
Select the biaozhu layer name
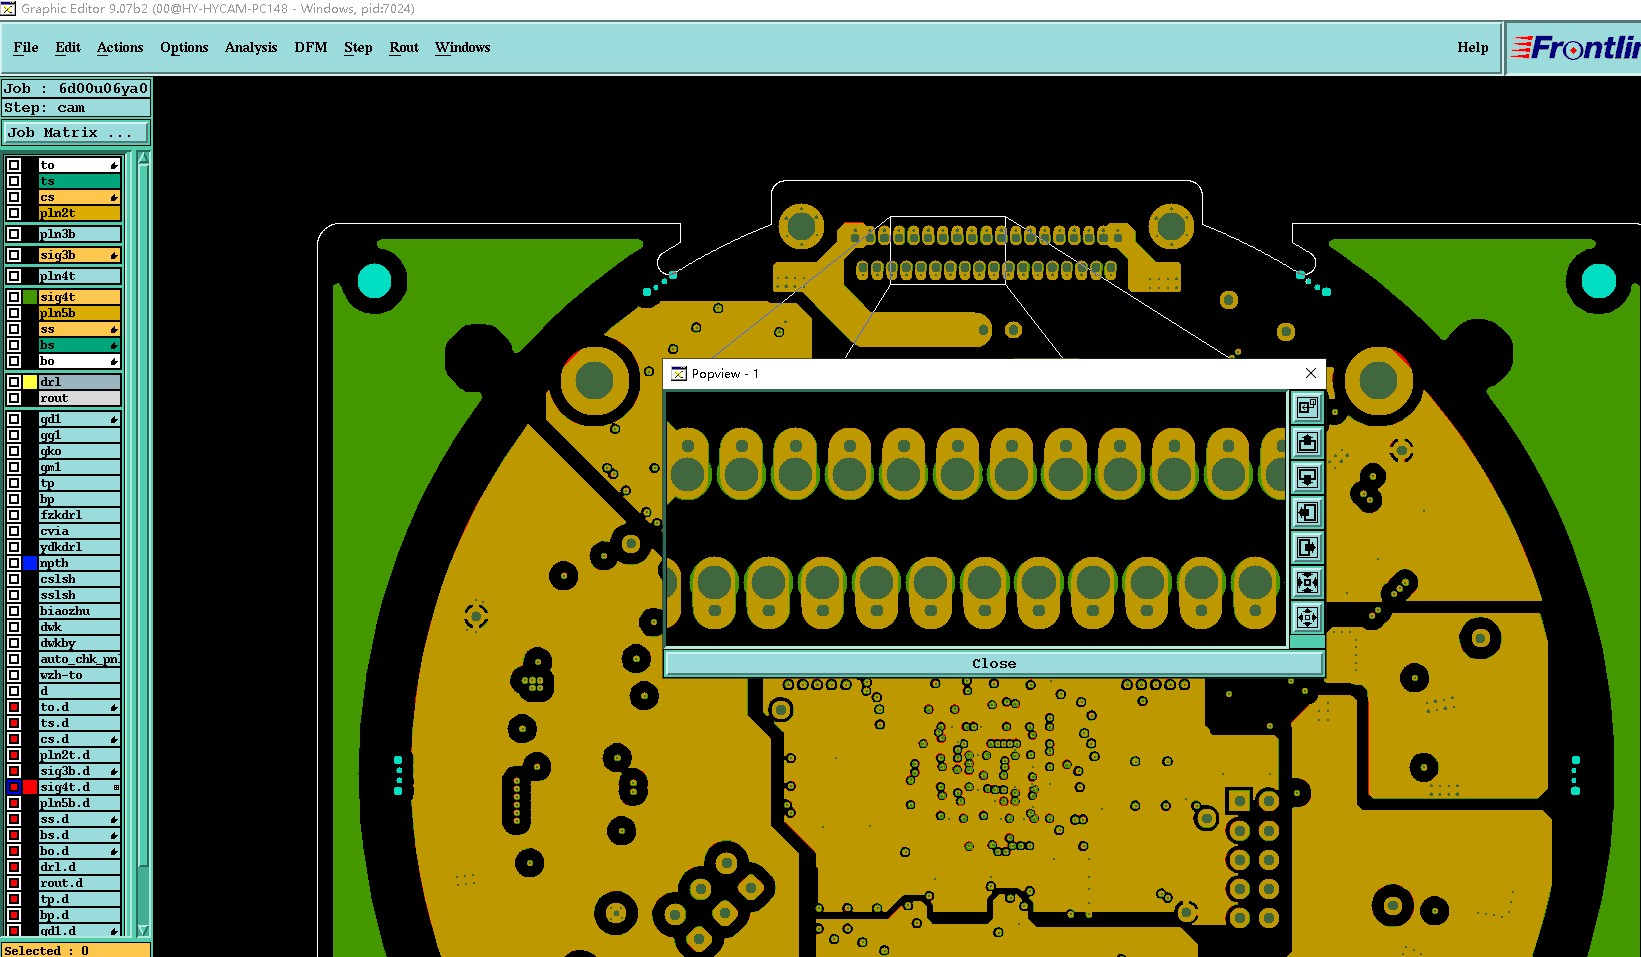[80, 611]
